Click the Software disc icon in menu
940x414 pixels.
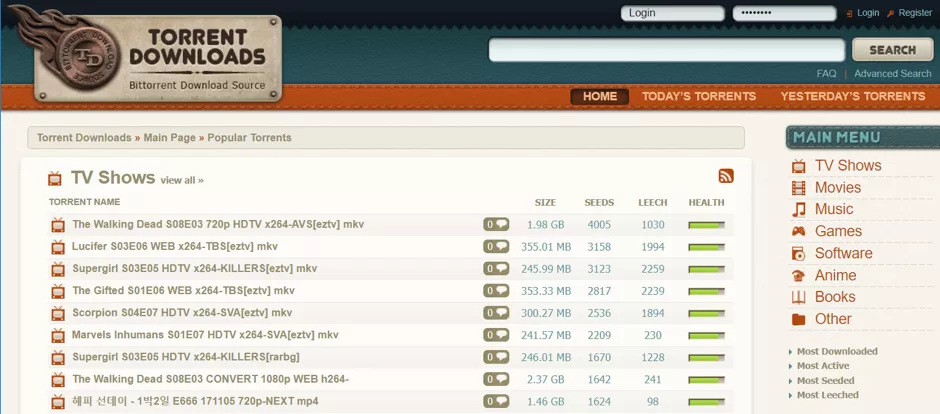point(798,254)
